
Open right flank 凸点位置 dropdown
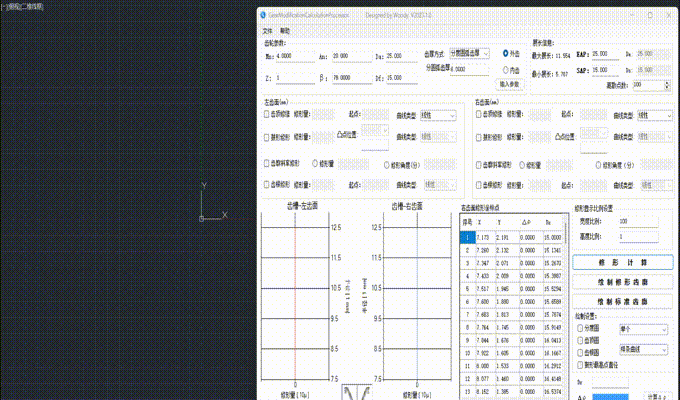pyautogui.click(x=594, y=133)
